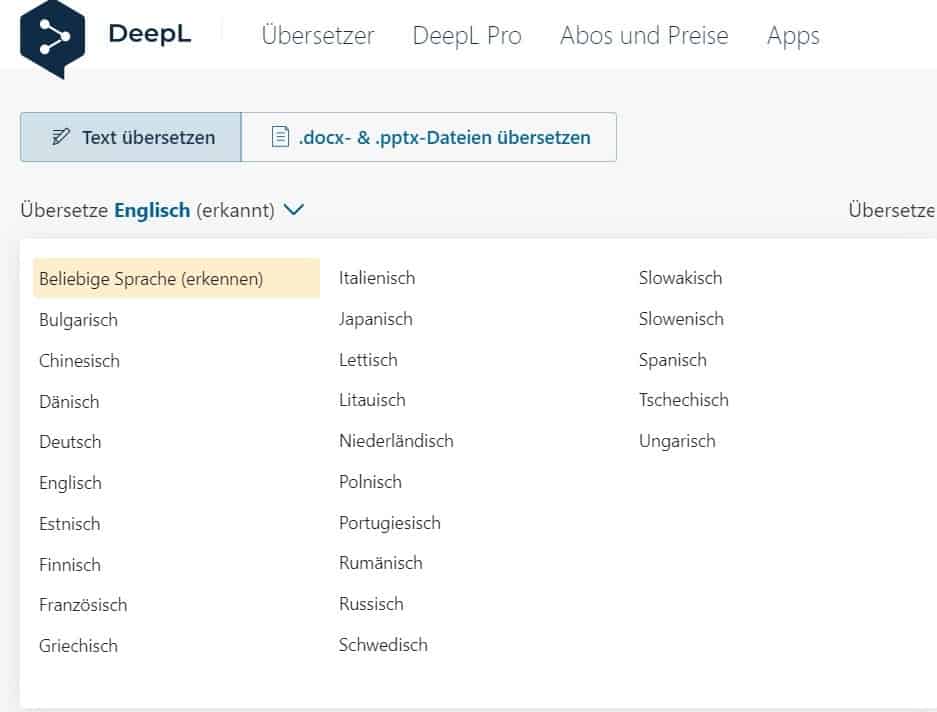Open the Übersetzer menu item
The width and height of the screenshot is (937, 712).
click(x=318, y=35)
